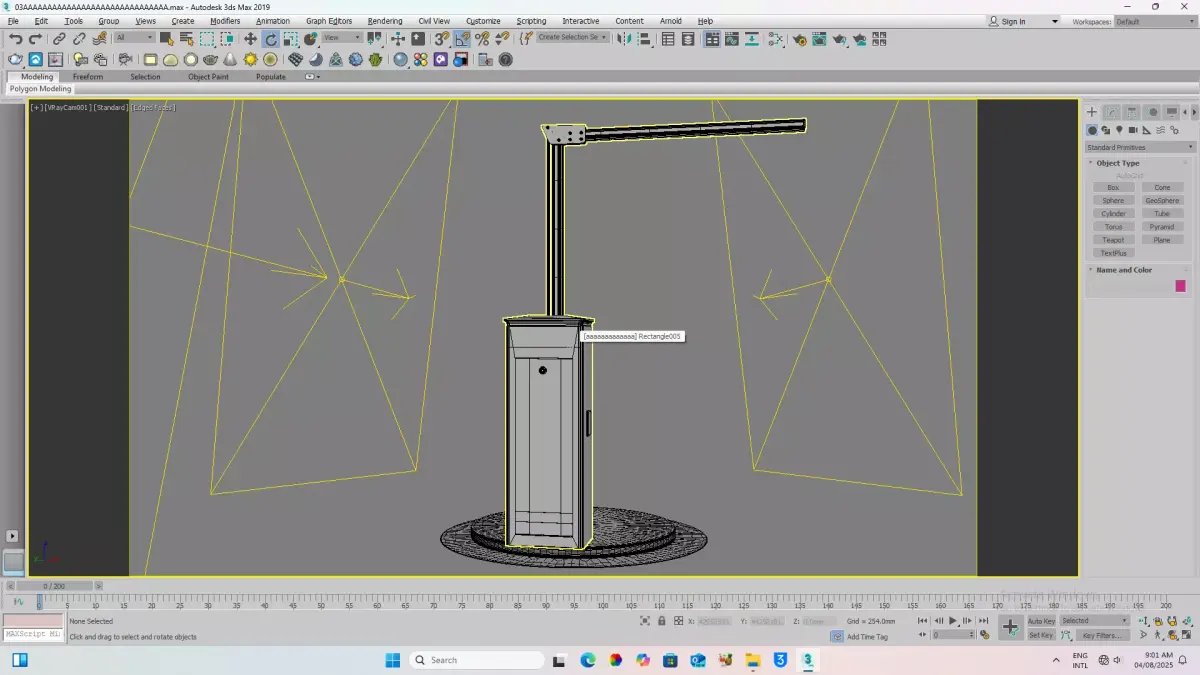The height and width of the screenshot is (675, 1200).
Task: Activate the Select and Rotate tool
Action: 270,39
